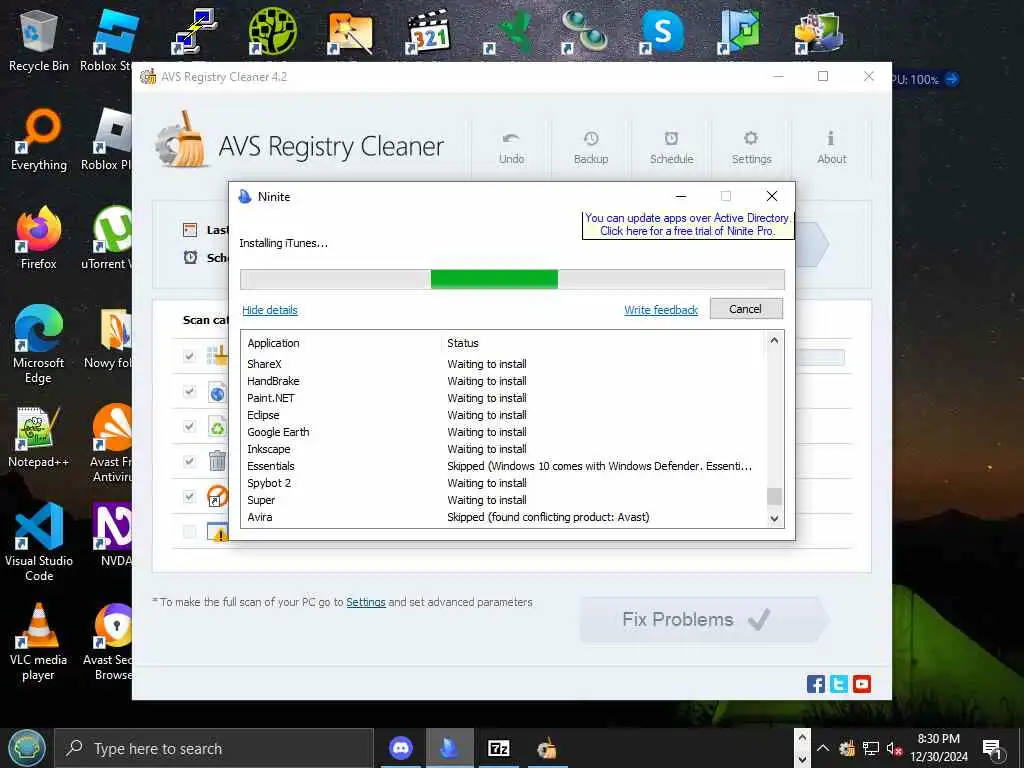Viewport: 1024px width, 768px height.
Task: Select Essentials row in Ninite list
Action: (503, 466)
